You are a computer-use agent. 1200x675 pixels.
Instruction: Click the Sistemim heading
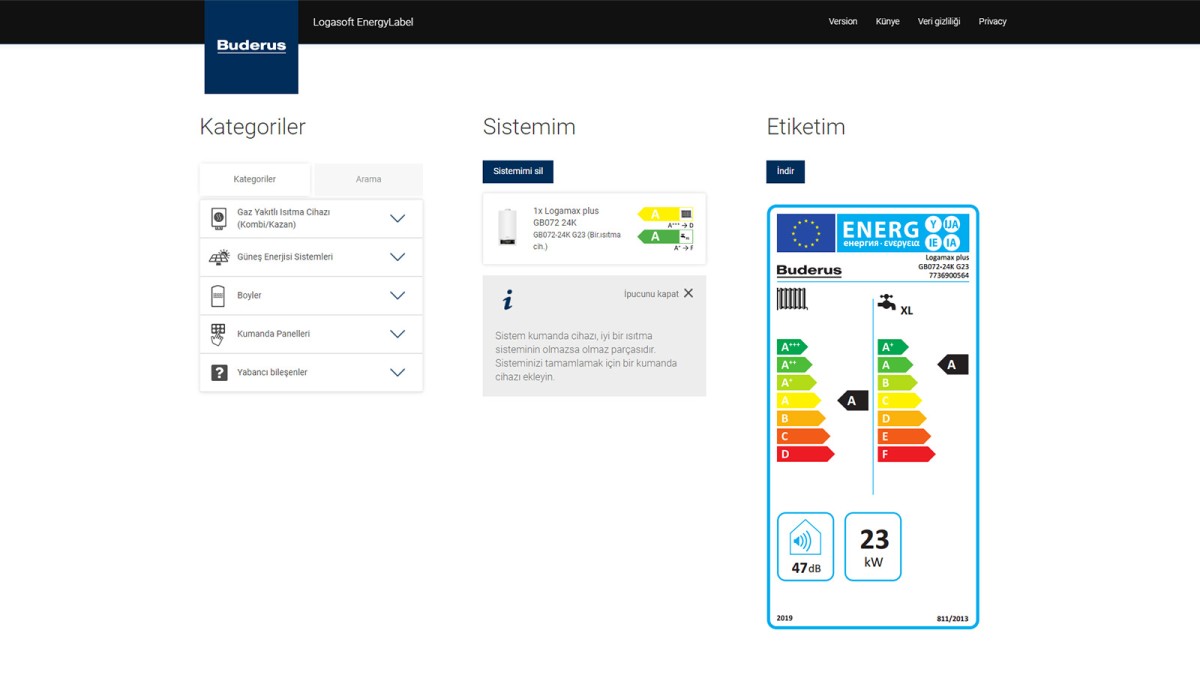(529, 127)
